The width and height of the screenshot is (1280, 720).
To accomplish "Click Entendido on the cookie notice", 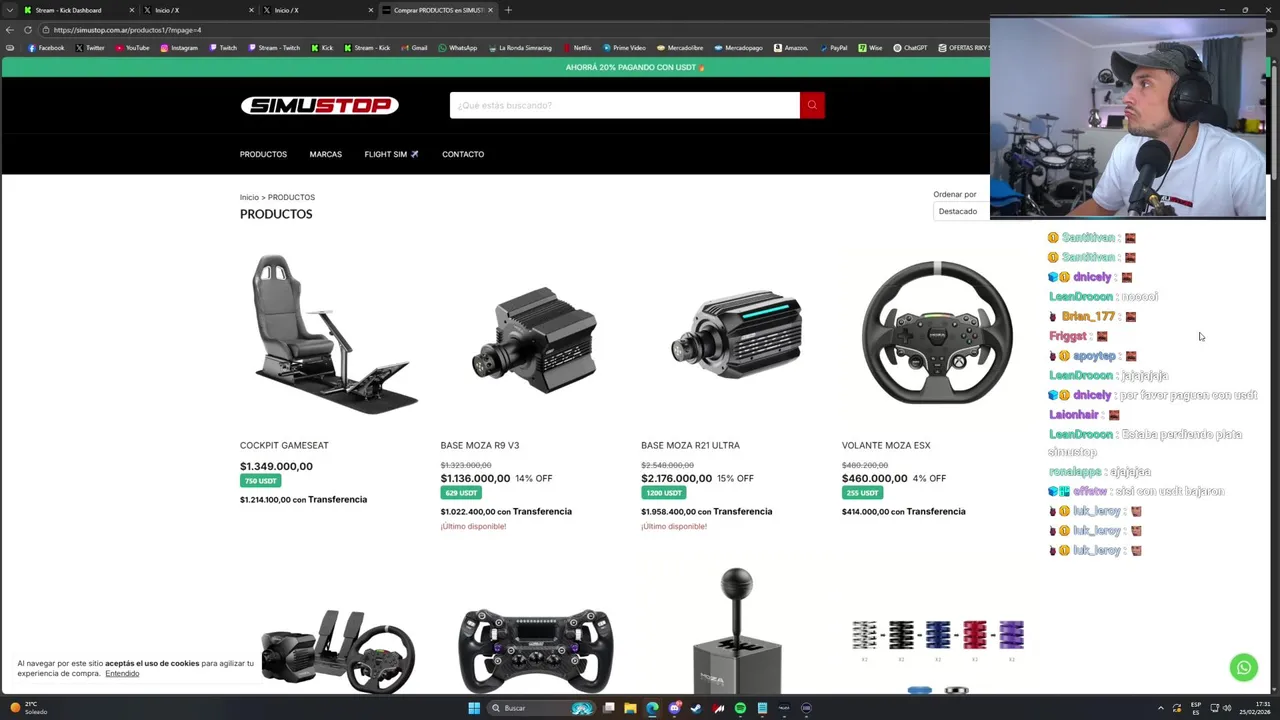I will (x=122, y=673).
